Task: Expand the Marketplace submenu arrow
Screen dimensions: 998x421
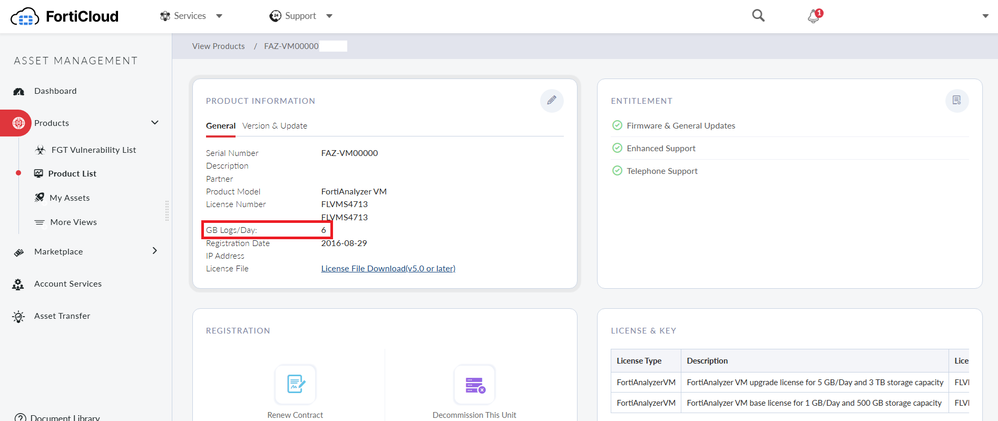Action: [x=155, y=251]
